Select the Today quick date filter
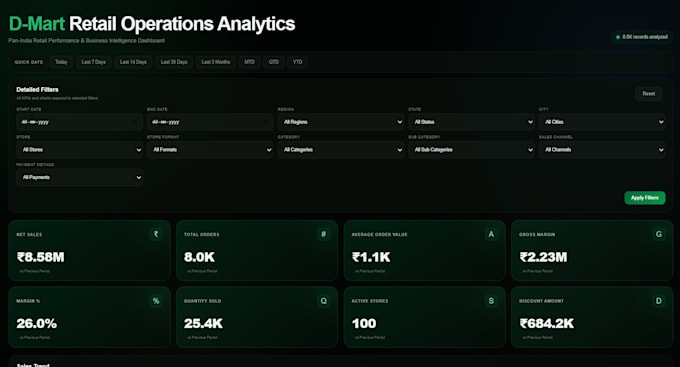Screen dimensions: 680x367 click(61, 62)
